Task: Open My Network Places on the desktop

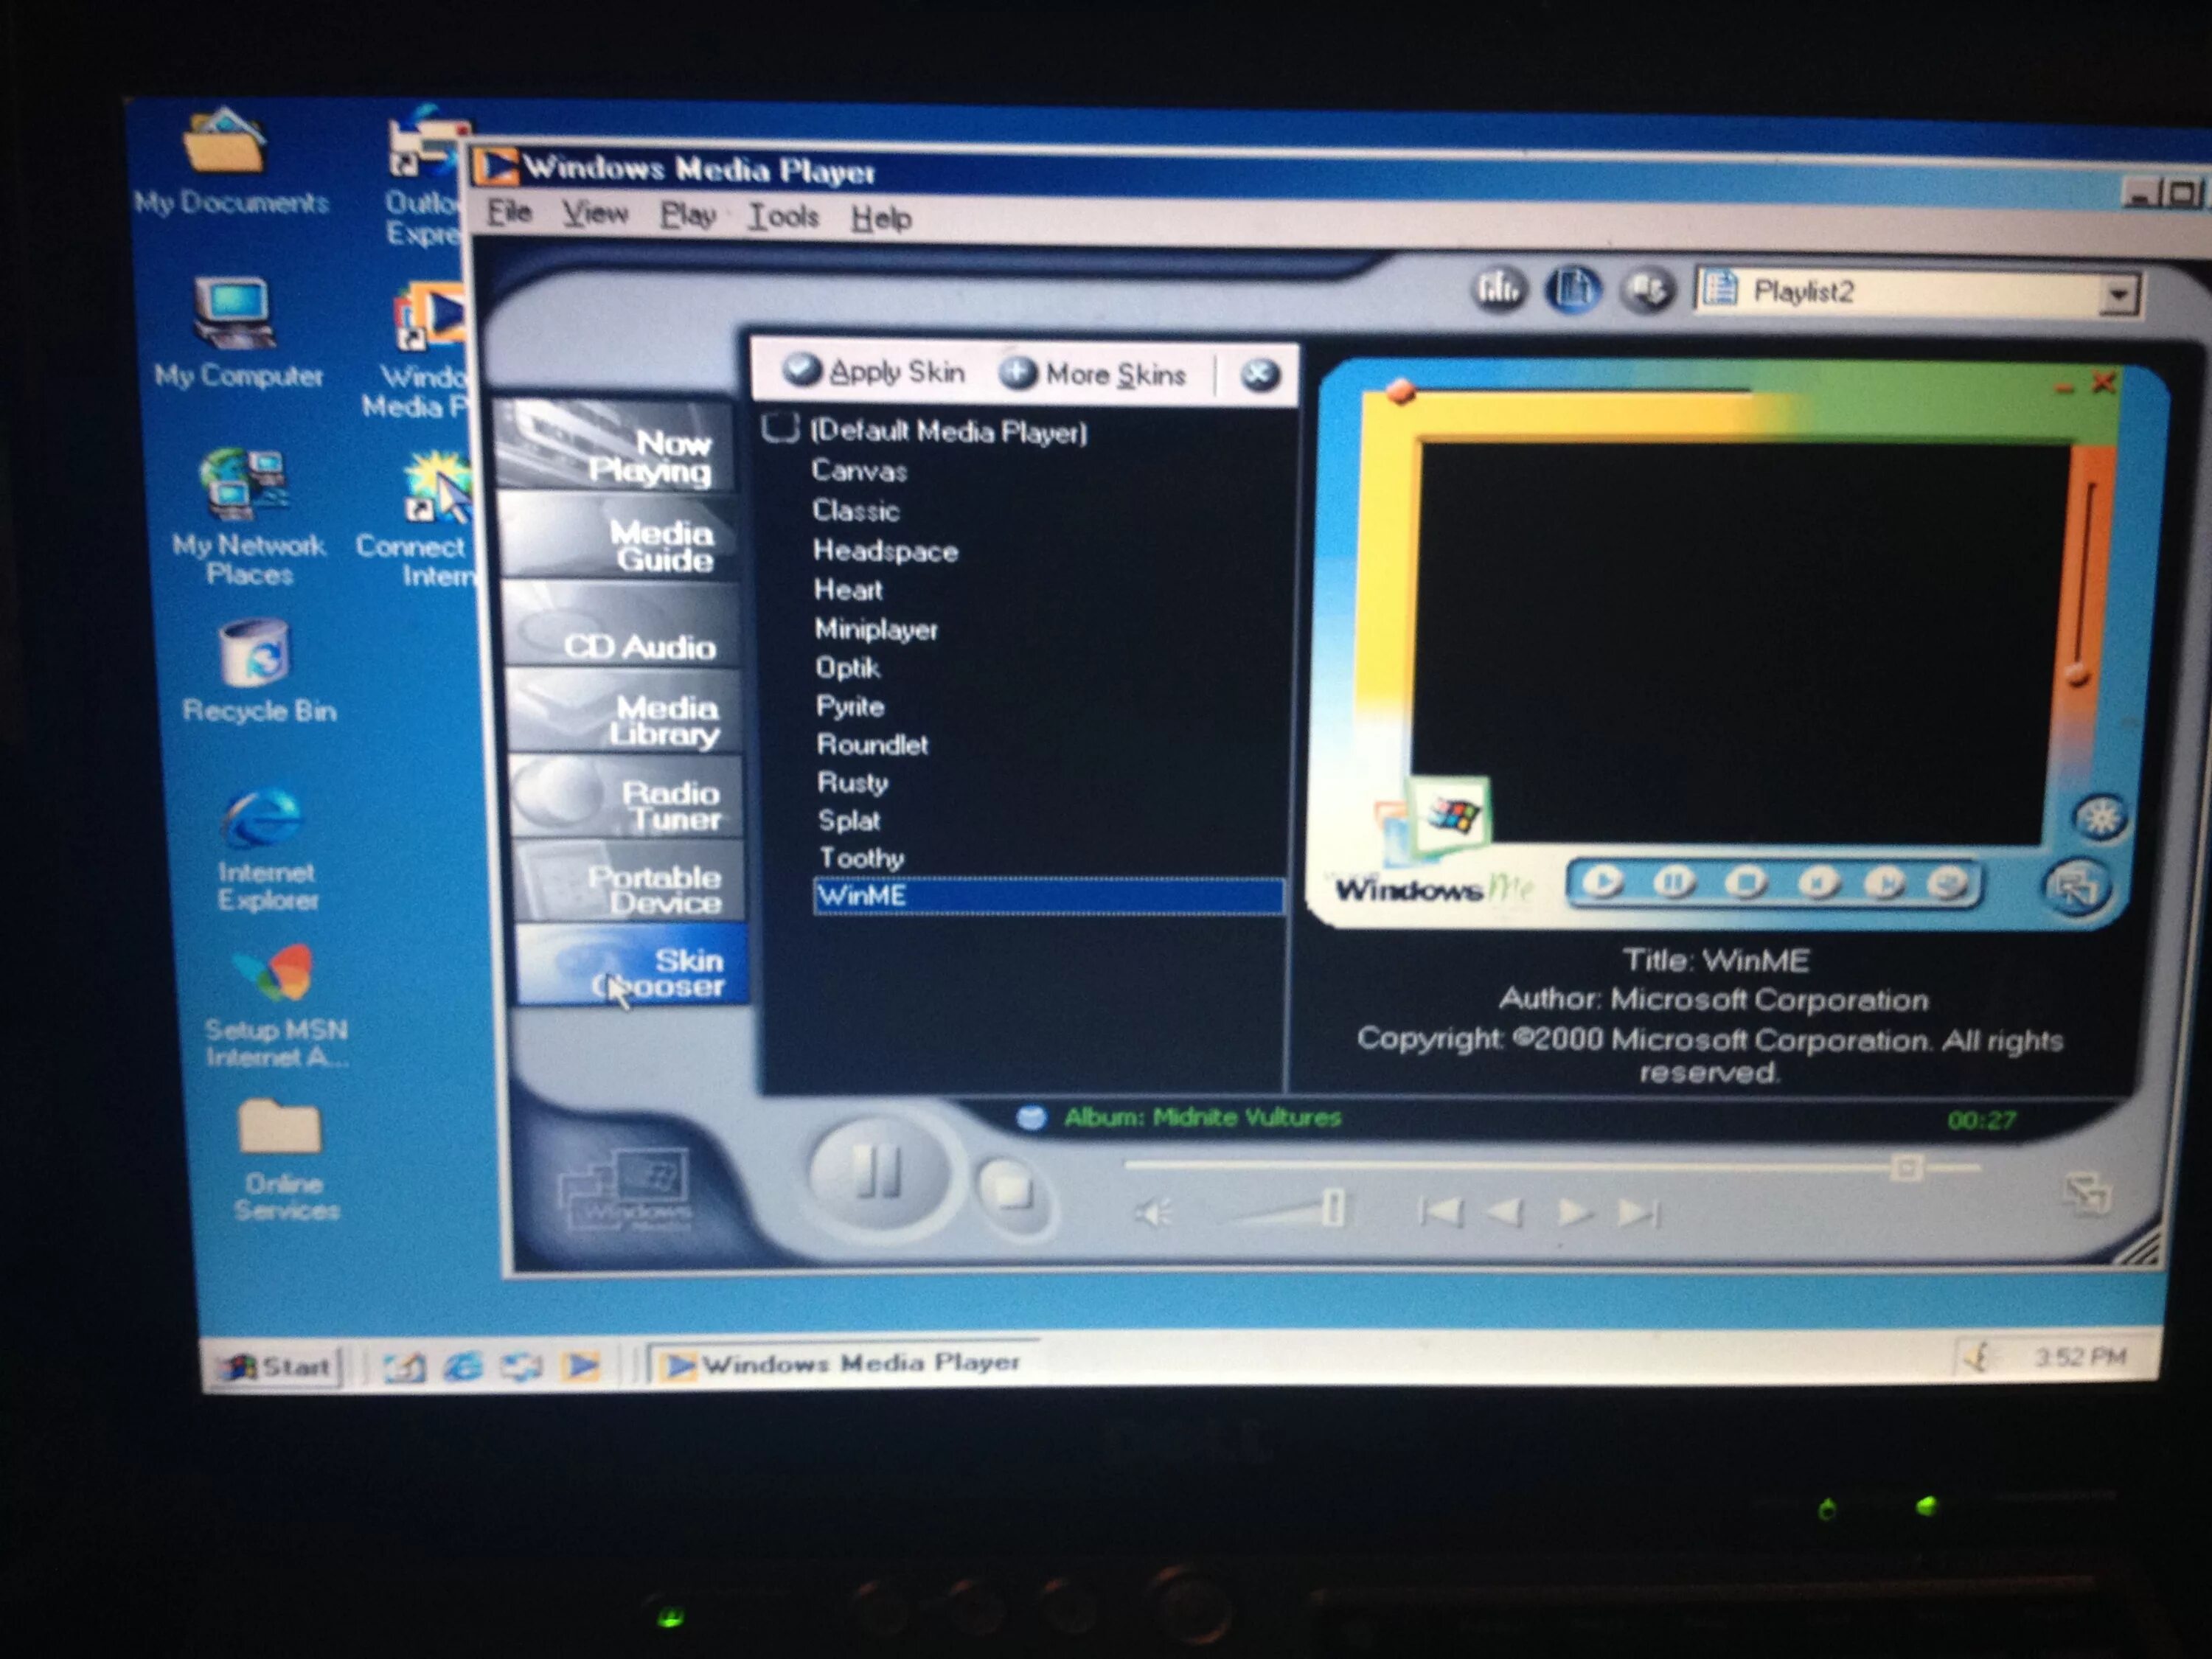Action: pos(247,516)
